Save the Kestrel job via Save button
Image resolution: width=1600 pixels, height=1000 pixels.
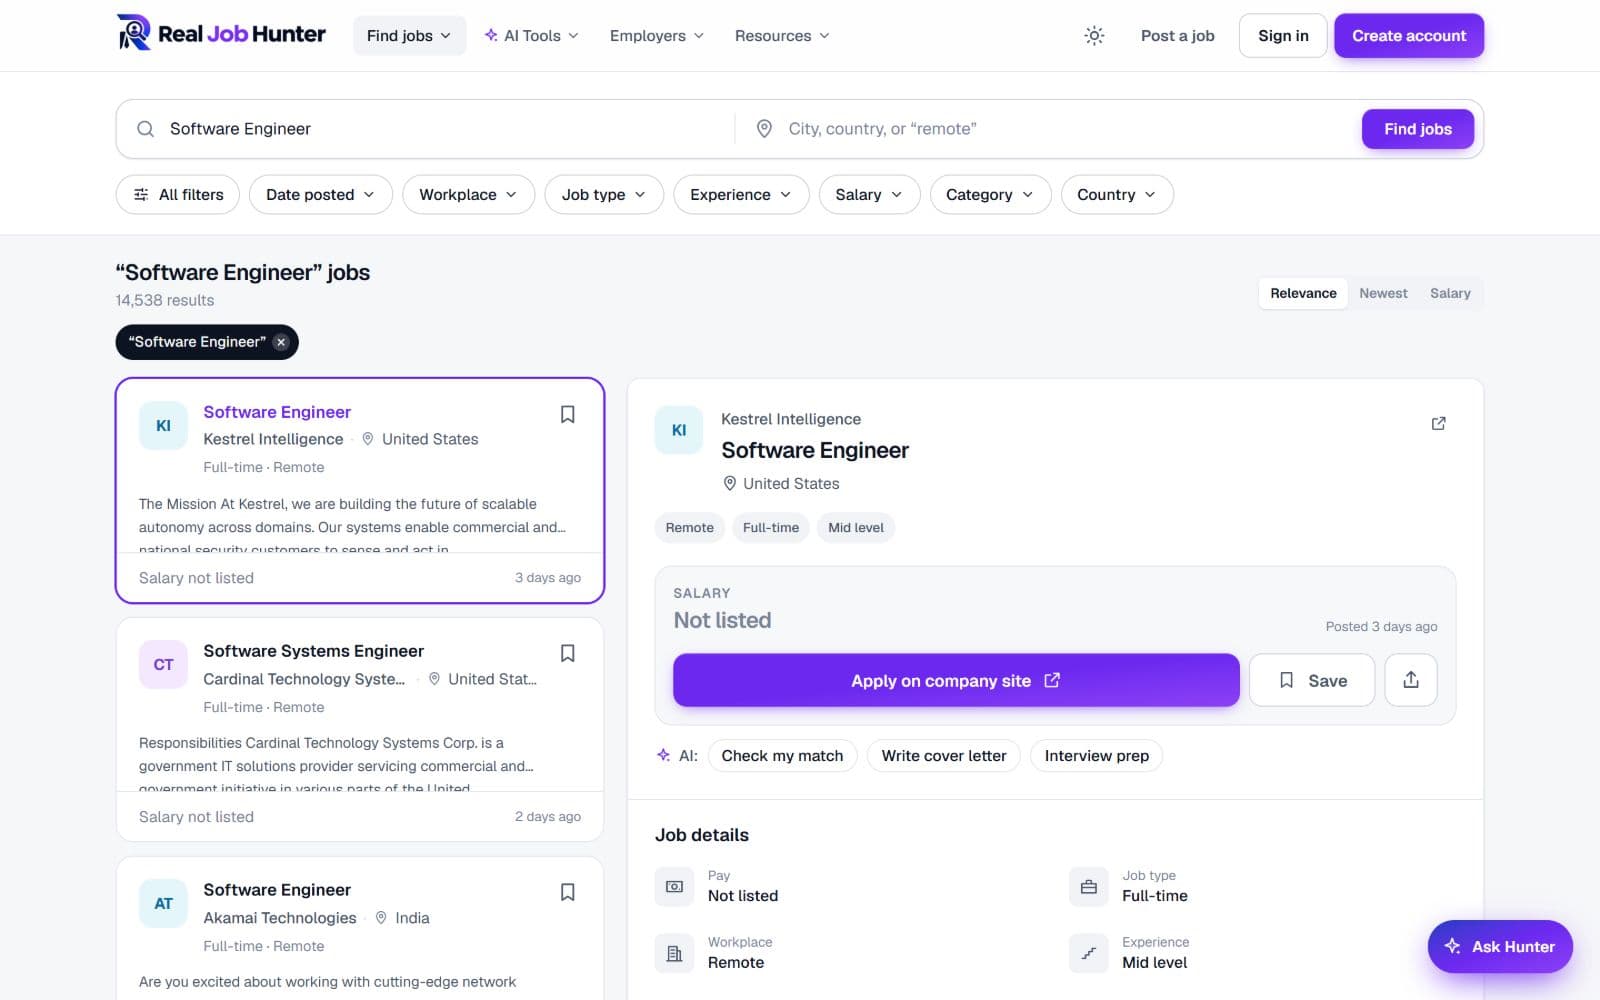pyautogui.click(x=1312, y=680)
